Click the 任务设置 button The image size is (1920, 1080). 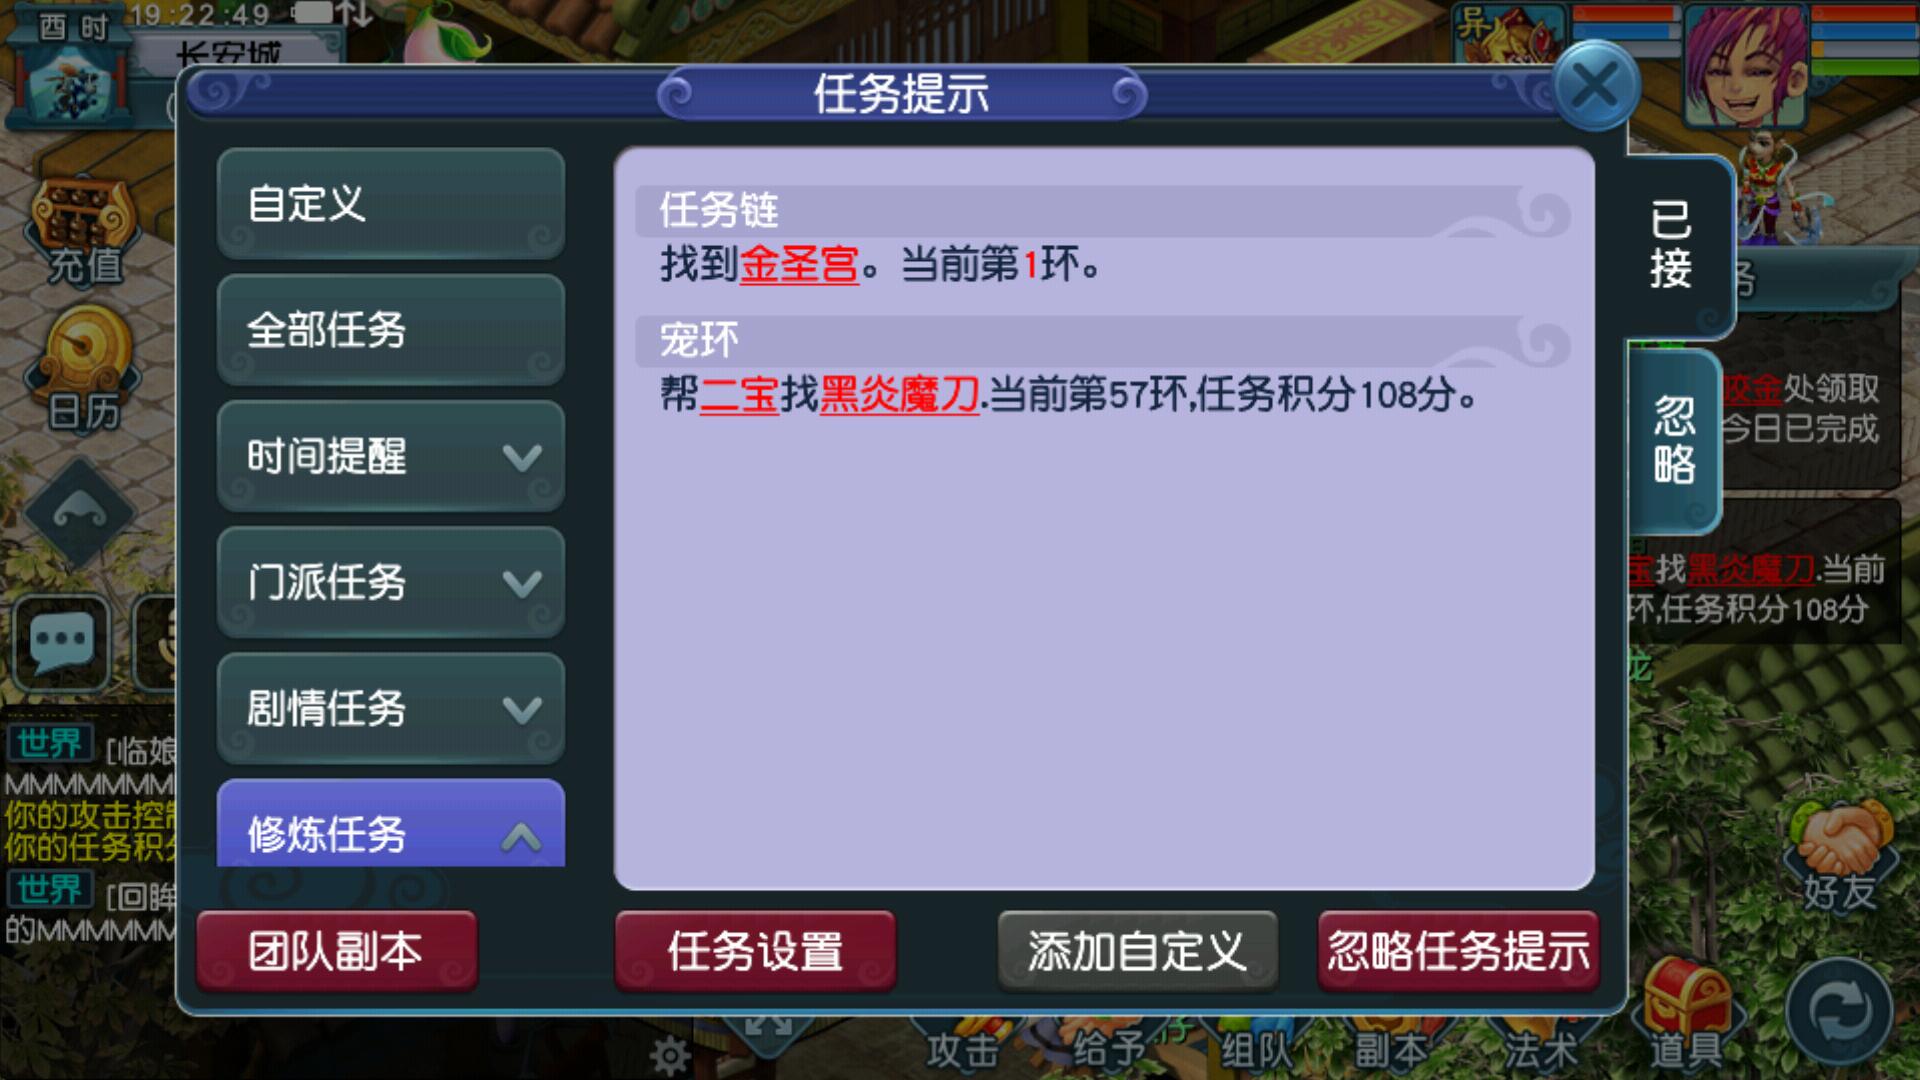(755, 951)
